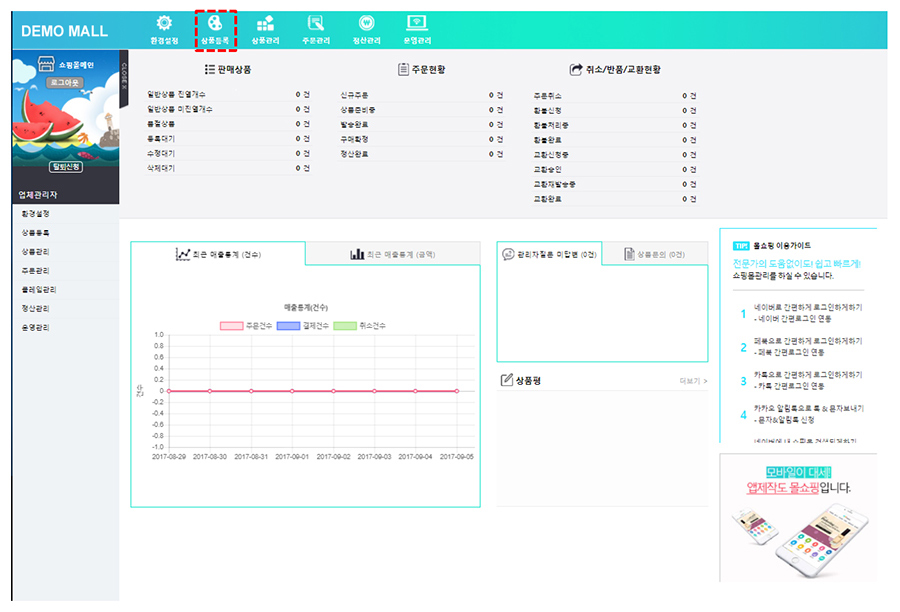Image resolution: width=900 pixels, height=612 pixels.
Task: Click the 환불완료 row
Action: tap(615, 140)
